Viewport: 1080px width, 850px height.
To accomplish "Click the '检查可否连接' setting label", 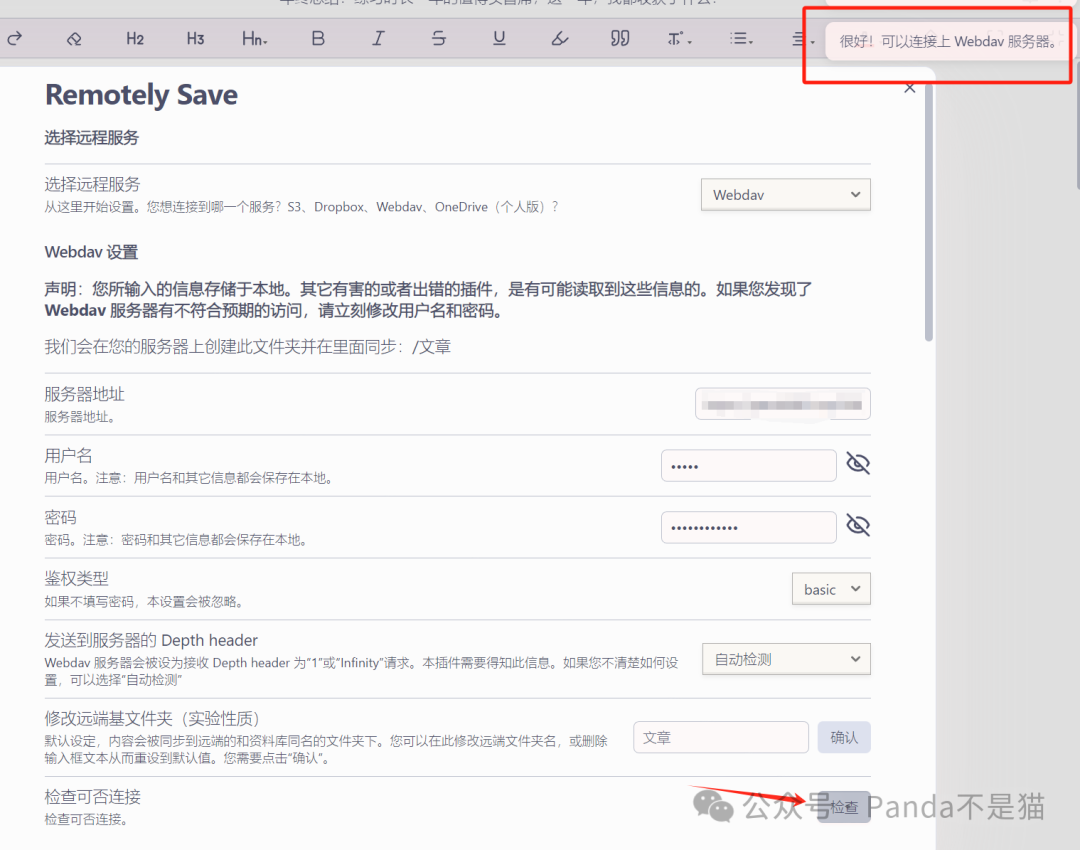I will [x=92, y=797].
